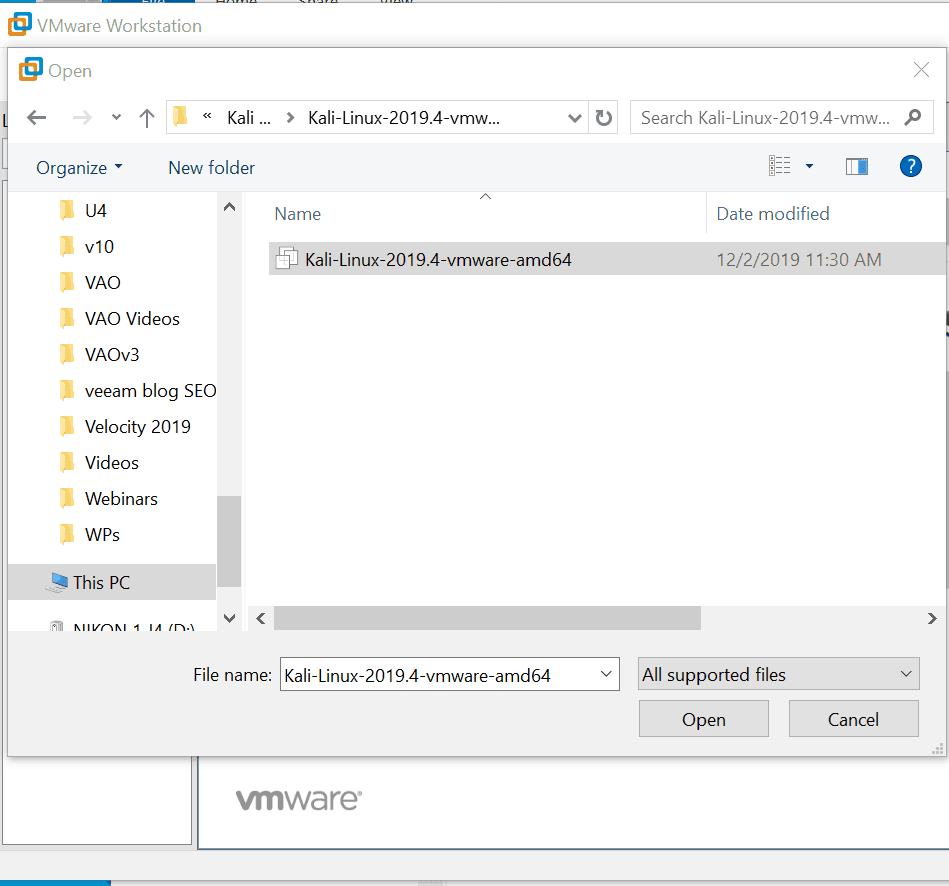Click the navigation pane scroll up arrow
This screenshot has height=886, width=949.
point(229,207)
